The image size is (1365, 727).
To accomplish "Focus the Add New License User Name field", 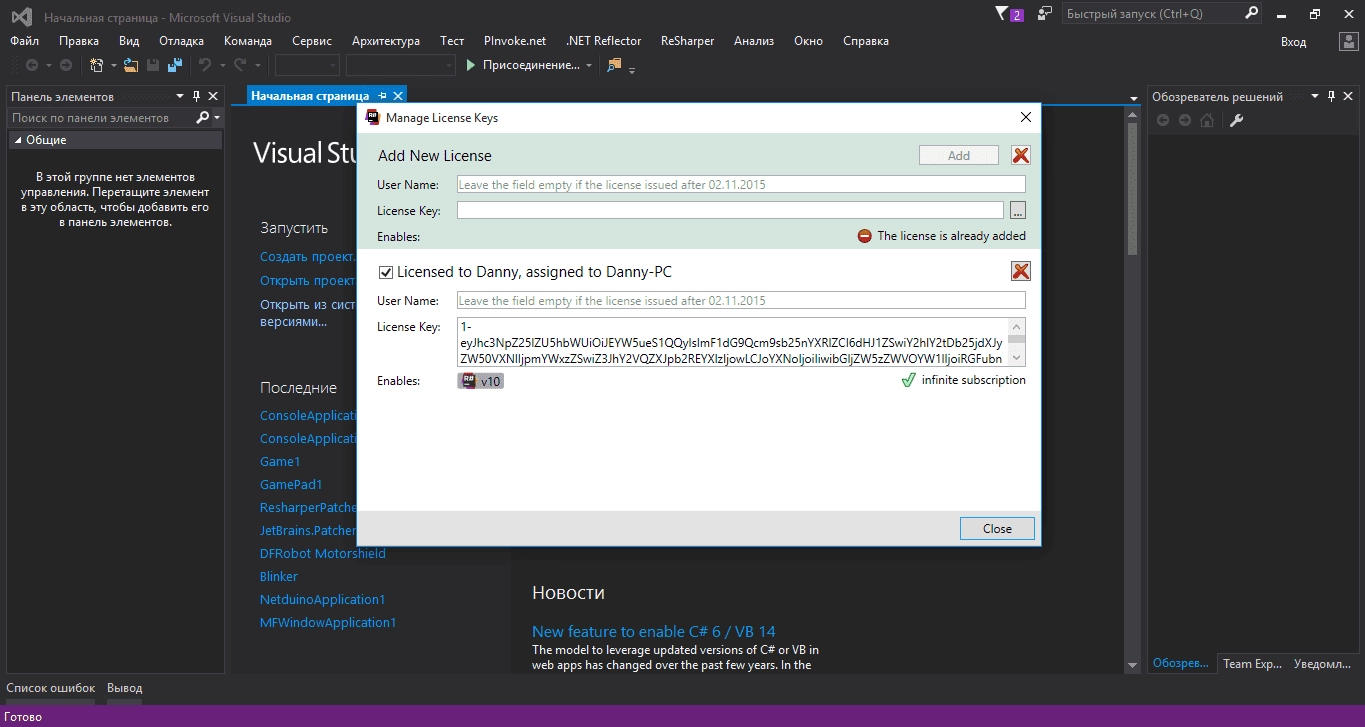I will click(741, 184).
